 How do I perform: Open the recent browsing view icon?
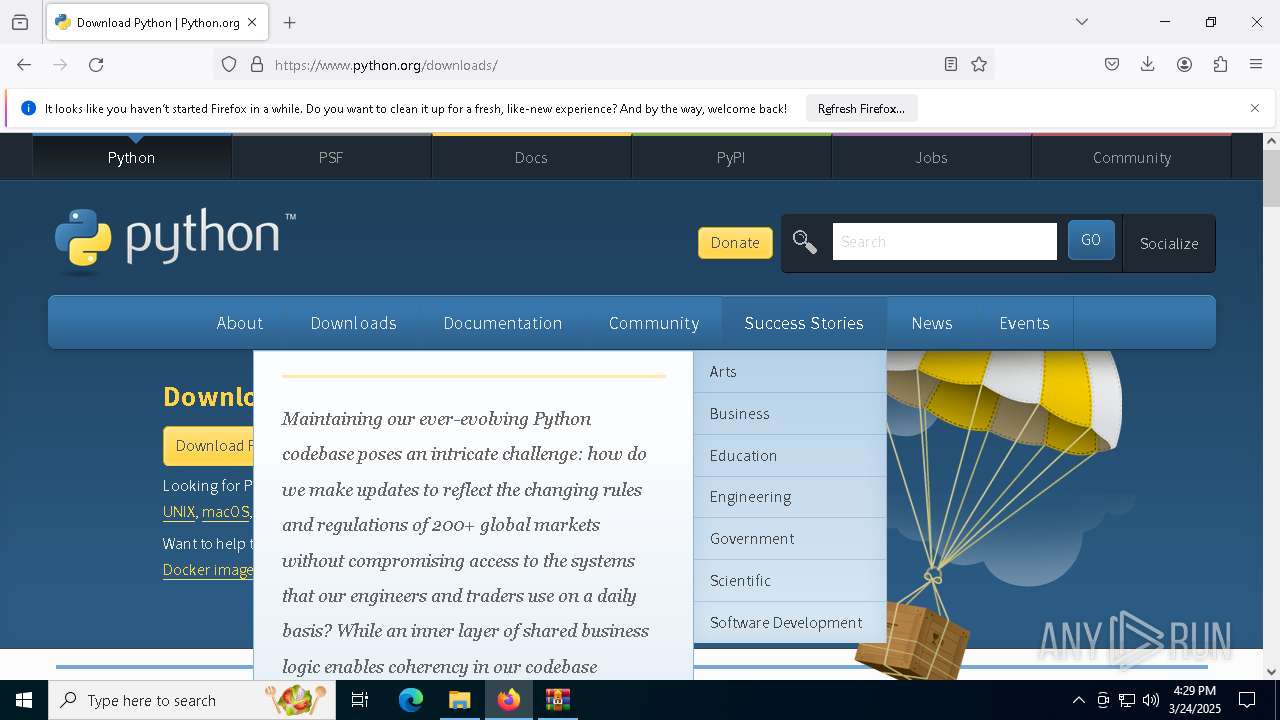pos(20,22)
